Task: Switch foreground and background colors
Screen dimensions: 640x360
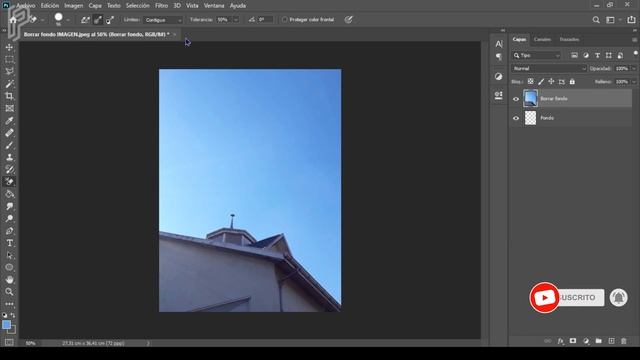Action: pos(13,315)
